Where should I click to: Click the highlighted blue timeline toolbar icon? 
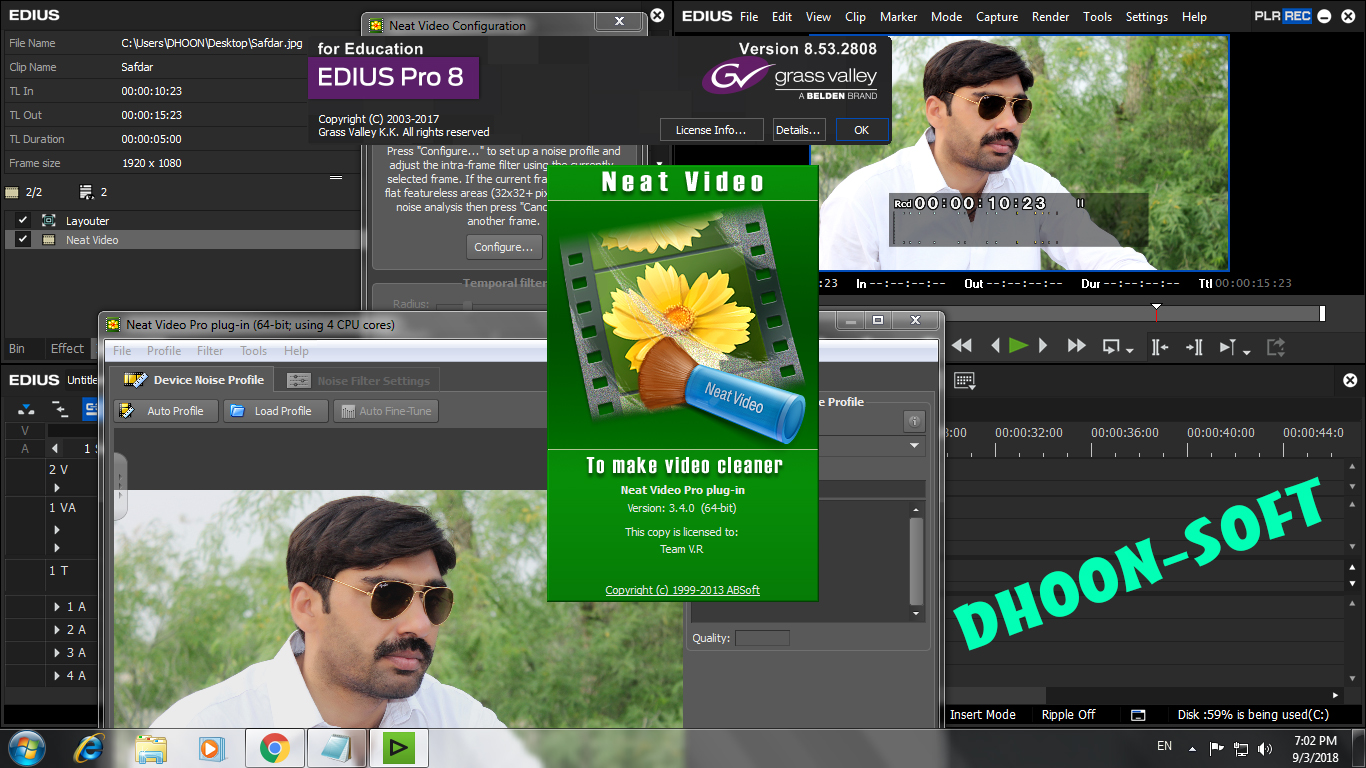(x=90, y=409)
